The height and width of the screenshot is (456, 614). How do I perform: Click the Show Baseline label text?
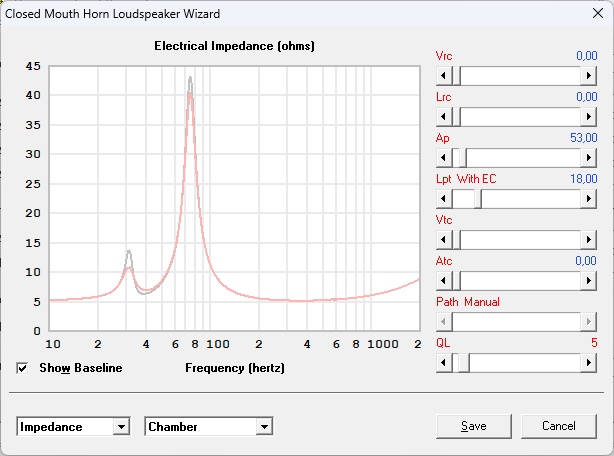pyautogui.click(x=81, y=368)
